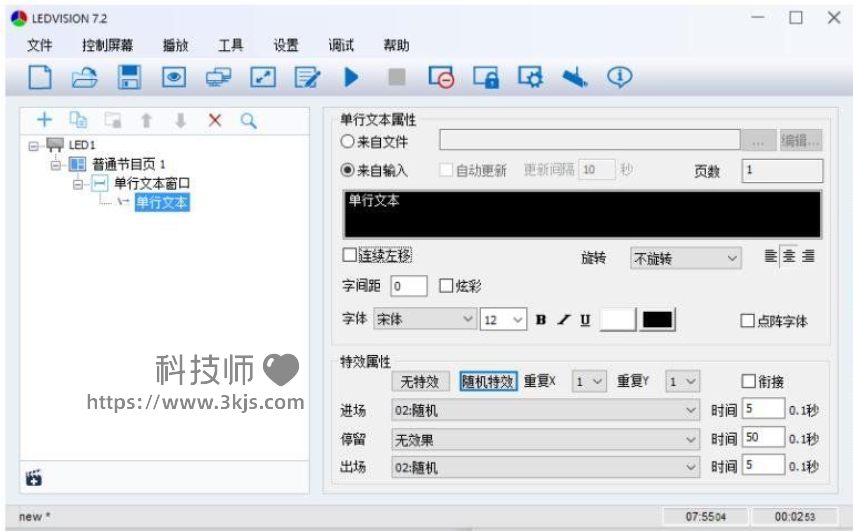Open the 文件 menu
Screen dimensions: 853x531
[40, 45]
